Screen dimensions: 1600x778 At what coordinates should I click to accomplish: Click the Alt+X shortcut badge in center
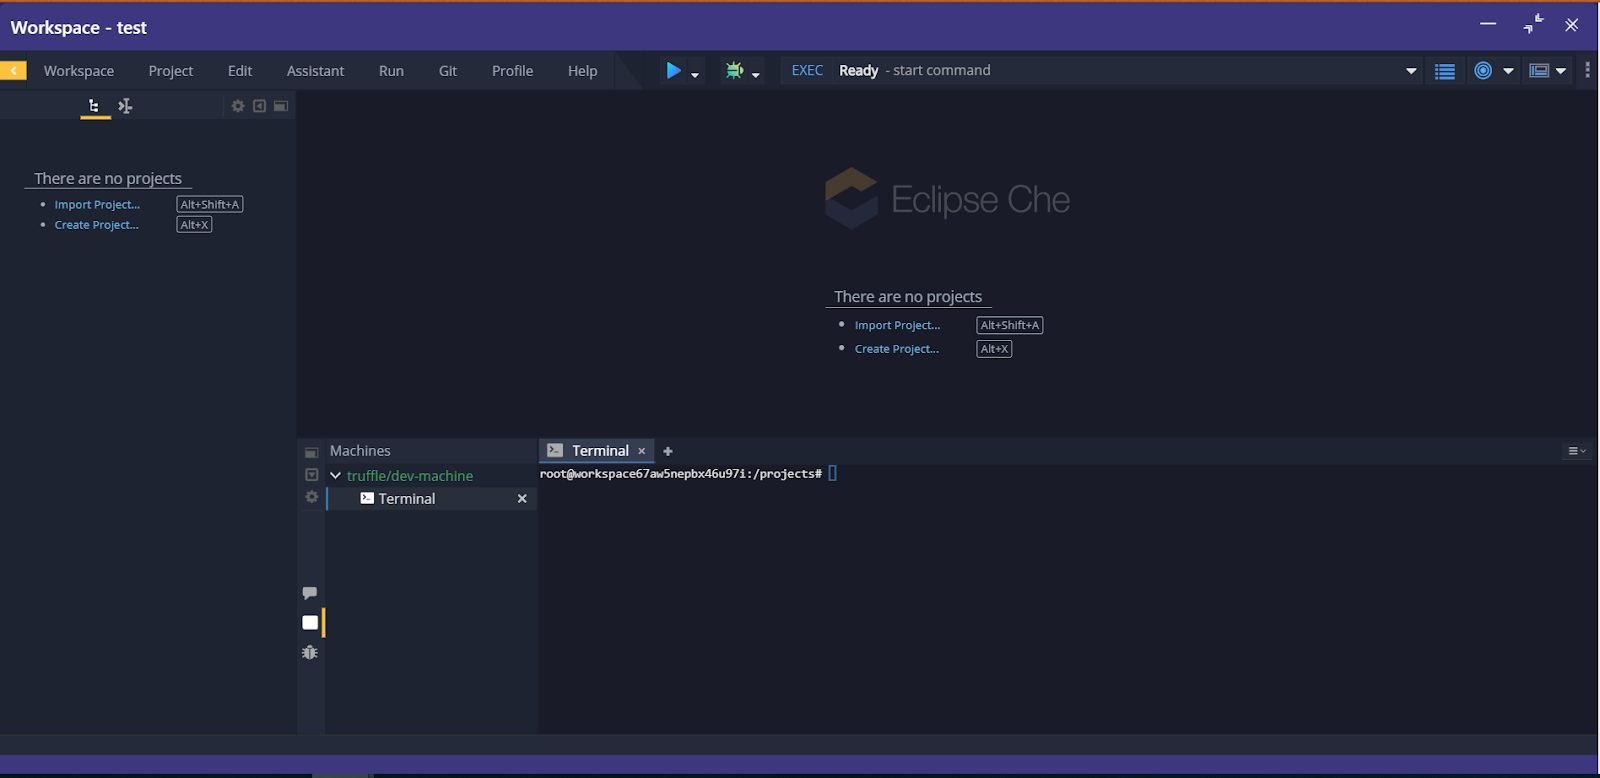click(x=994, y=349)
